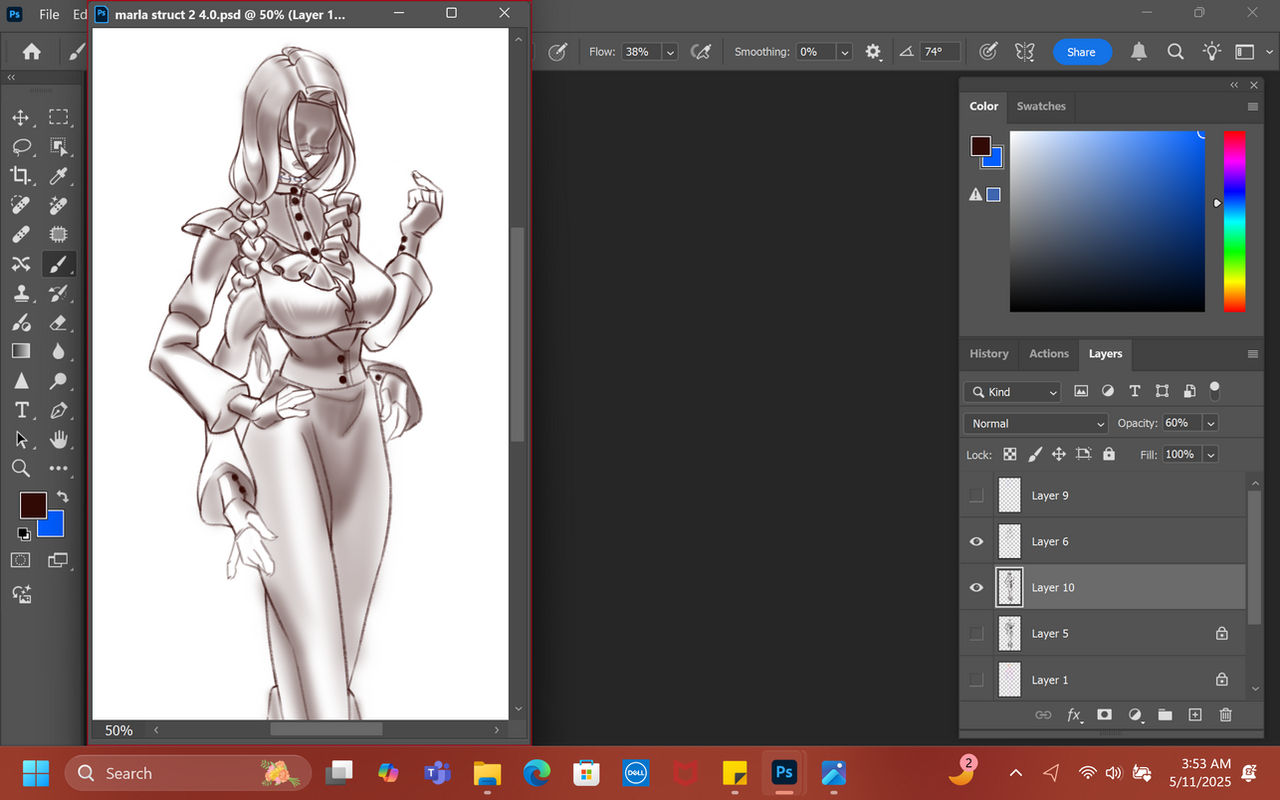Image resolution: width=1280 pixels, height=800 pixels.
Task: Create a new layer
Action: coord(1195,715)
